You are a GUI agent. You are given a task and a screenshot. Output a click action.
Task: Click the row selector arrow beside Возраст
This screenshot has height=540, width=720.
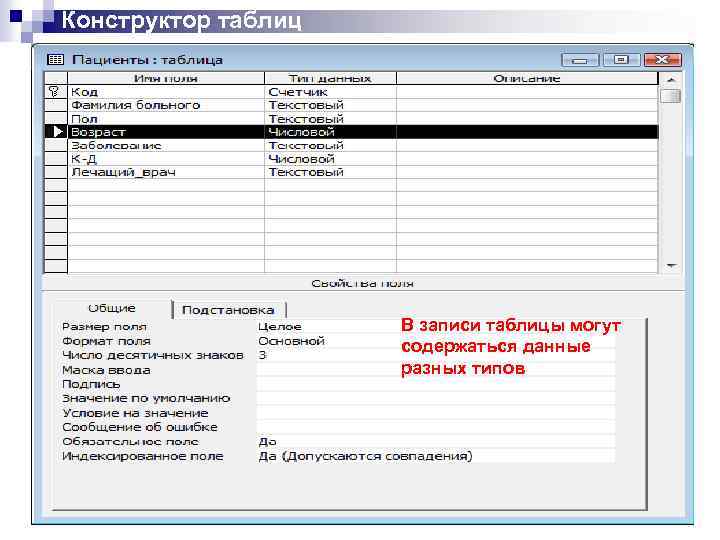point(58,132)
